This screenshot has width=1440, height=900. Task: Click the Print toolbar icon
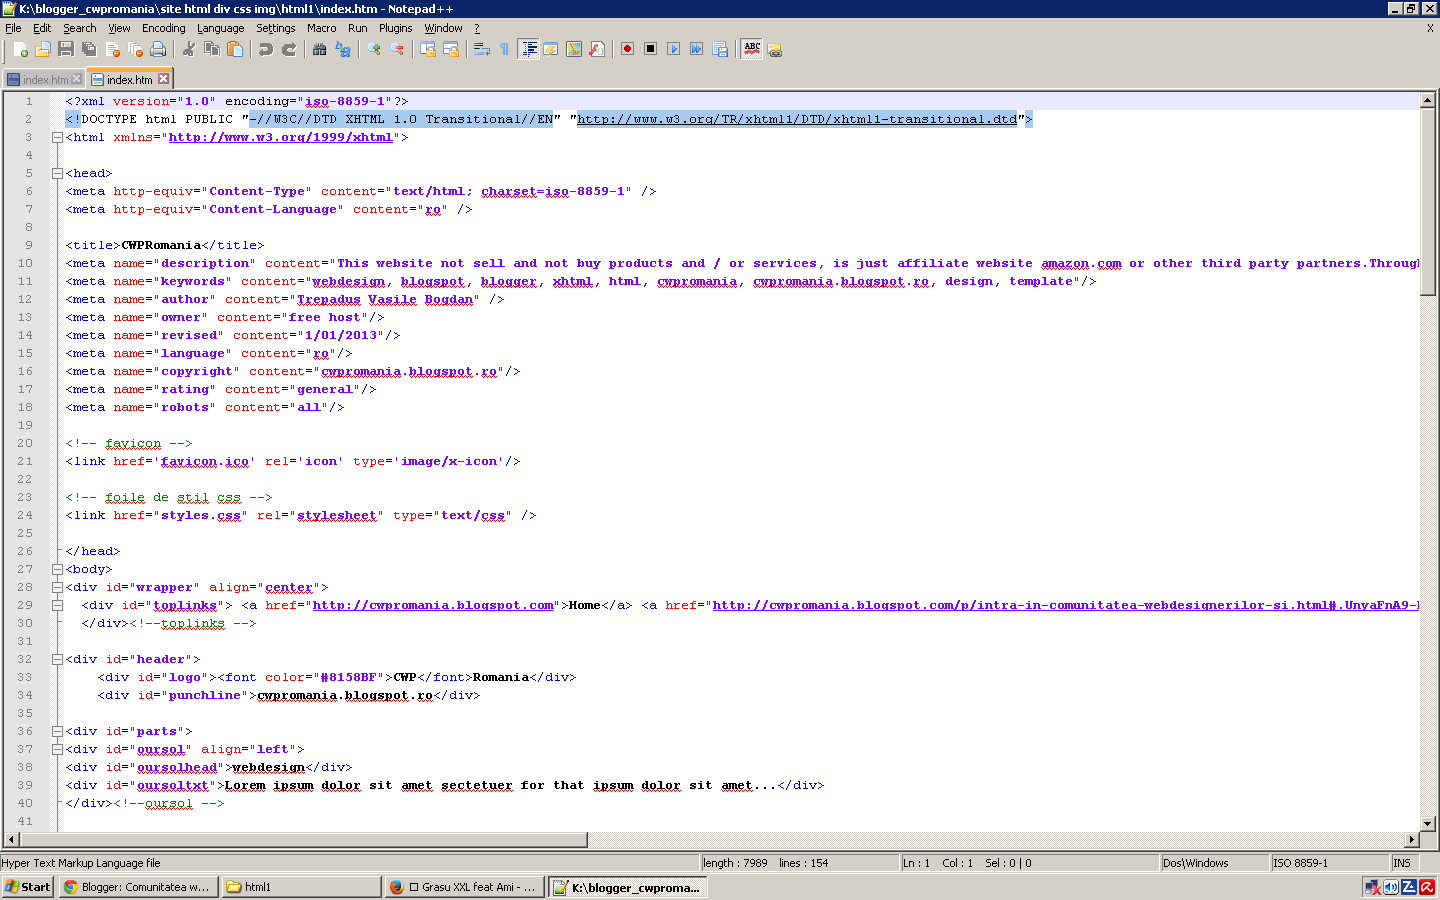pyautogui.click(x=158, y=49)
